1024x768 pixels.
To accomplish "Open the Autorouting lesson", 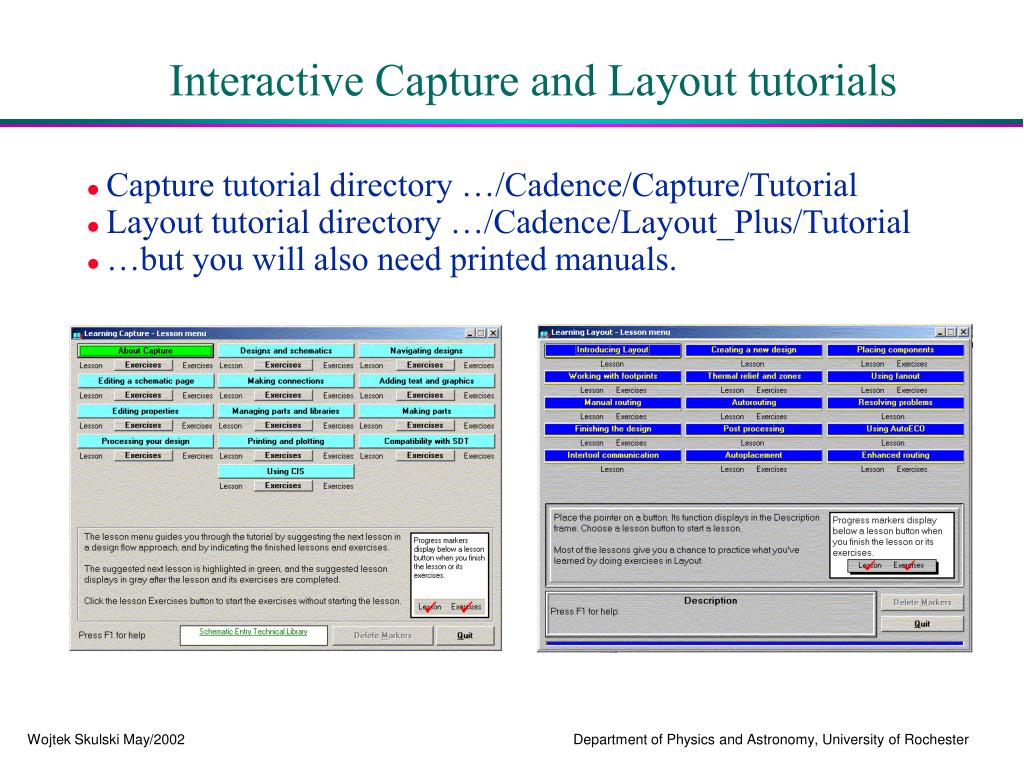I will 754,403.
